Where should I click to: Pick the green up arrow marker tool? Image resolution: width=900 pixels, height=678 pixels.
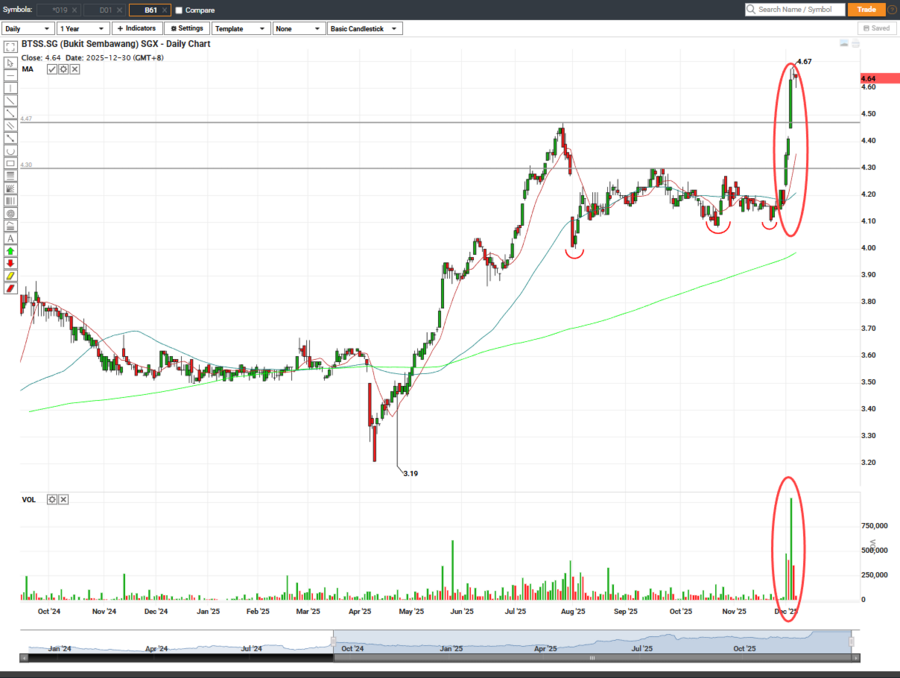(x=10, y=251)
